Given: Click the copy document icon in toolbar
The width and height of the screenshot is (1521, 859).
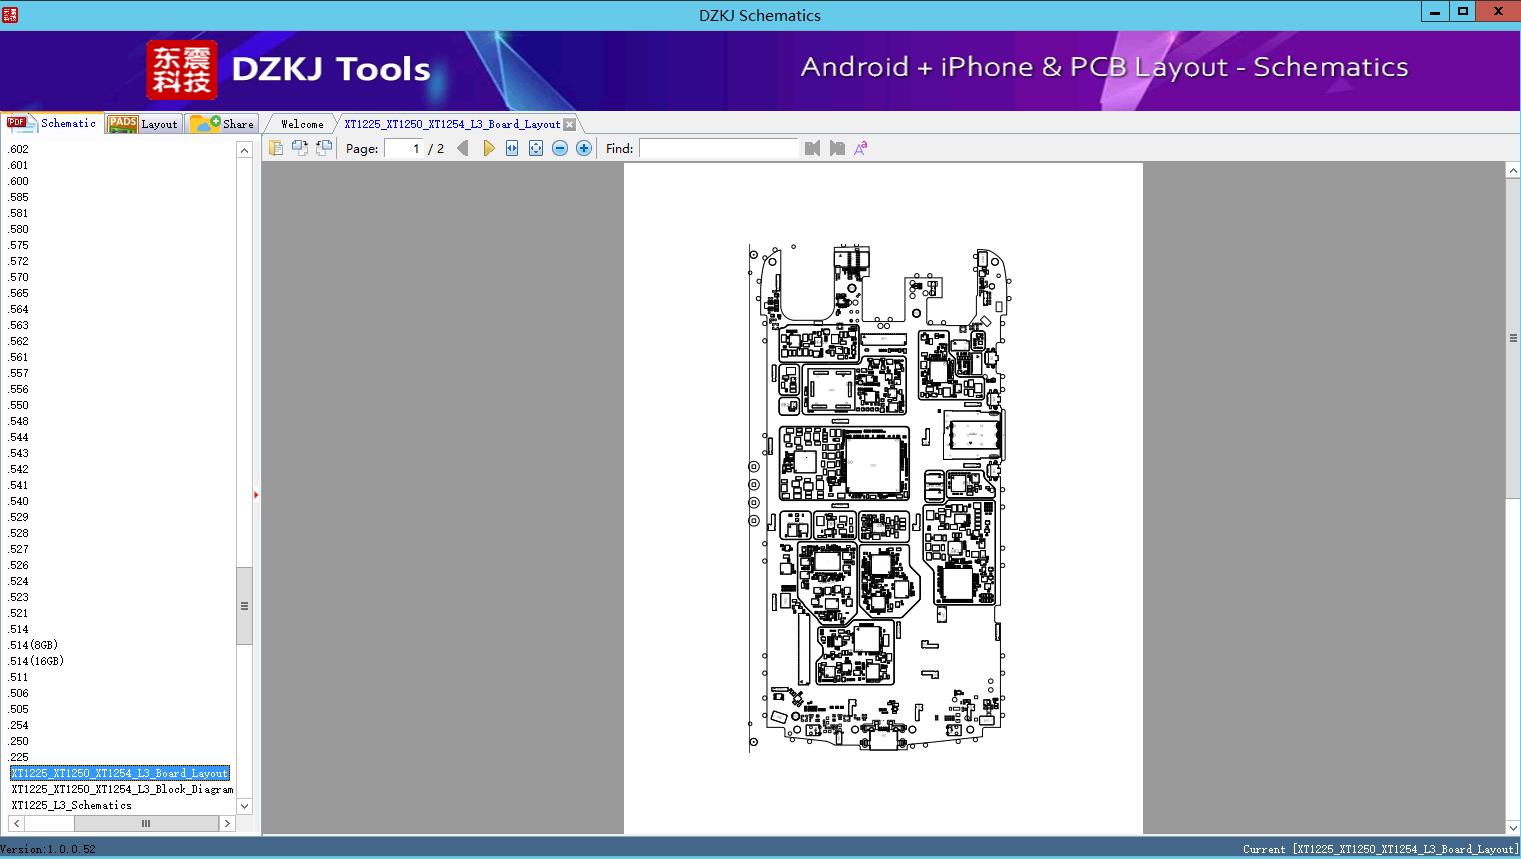Looking at the screenshot, I should tap(275, 148).
